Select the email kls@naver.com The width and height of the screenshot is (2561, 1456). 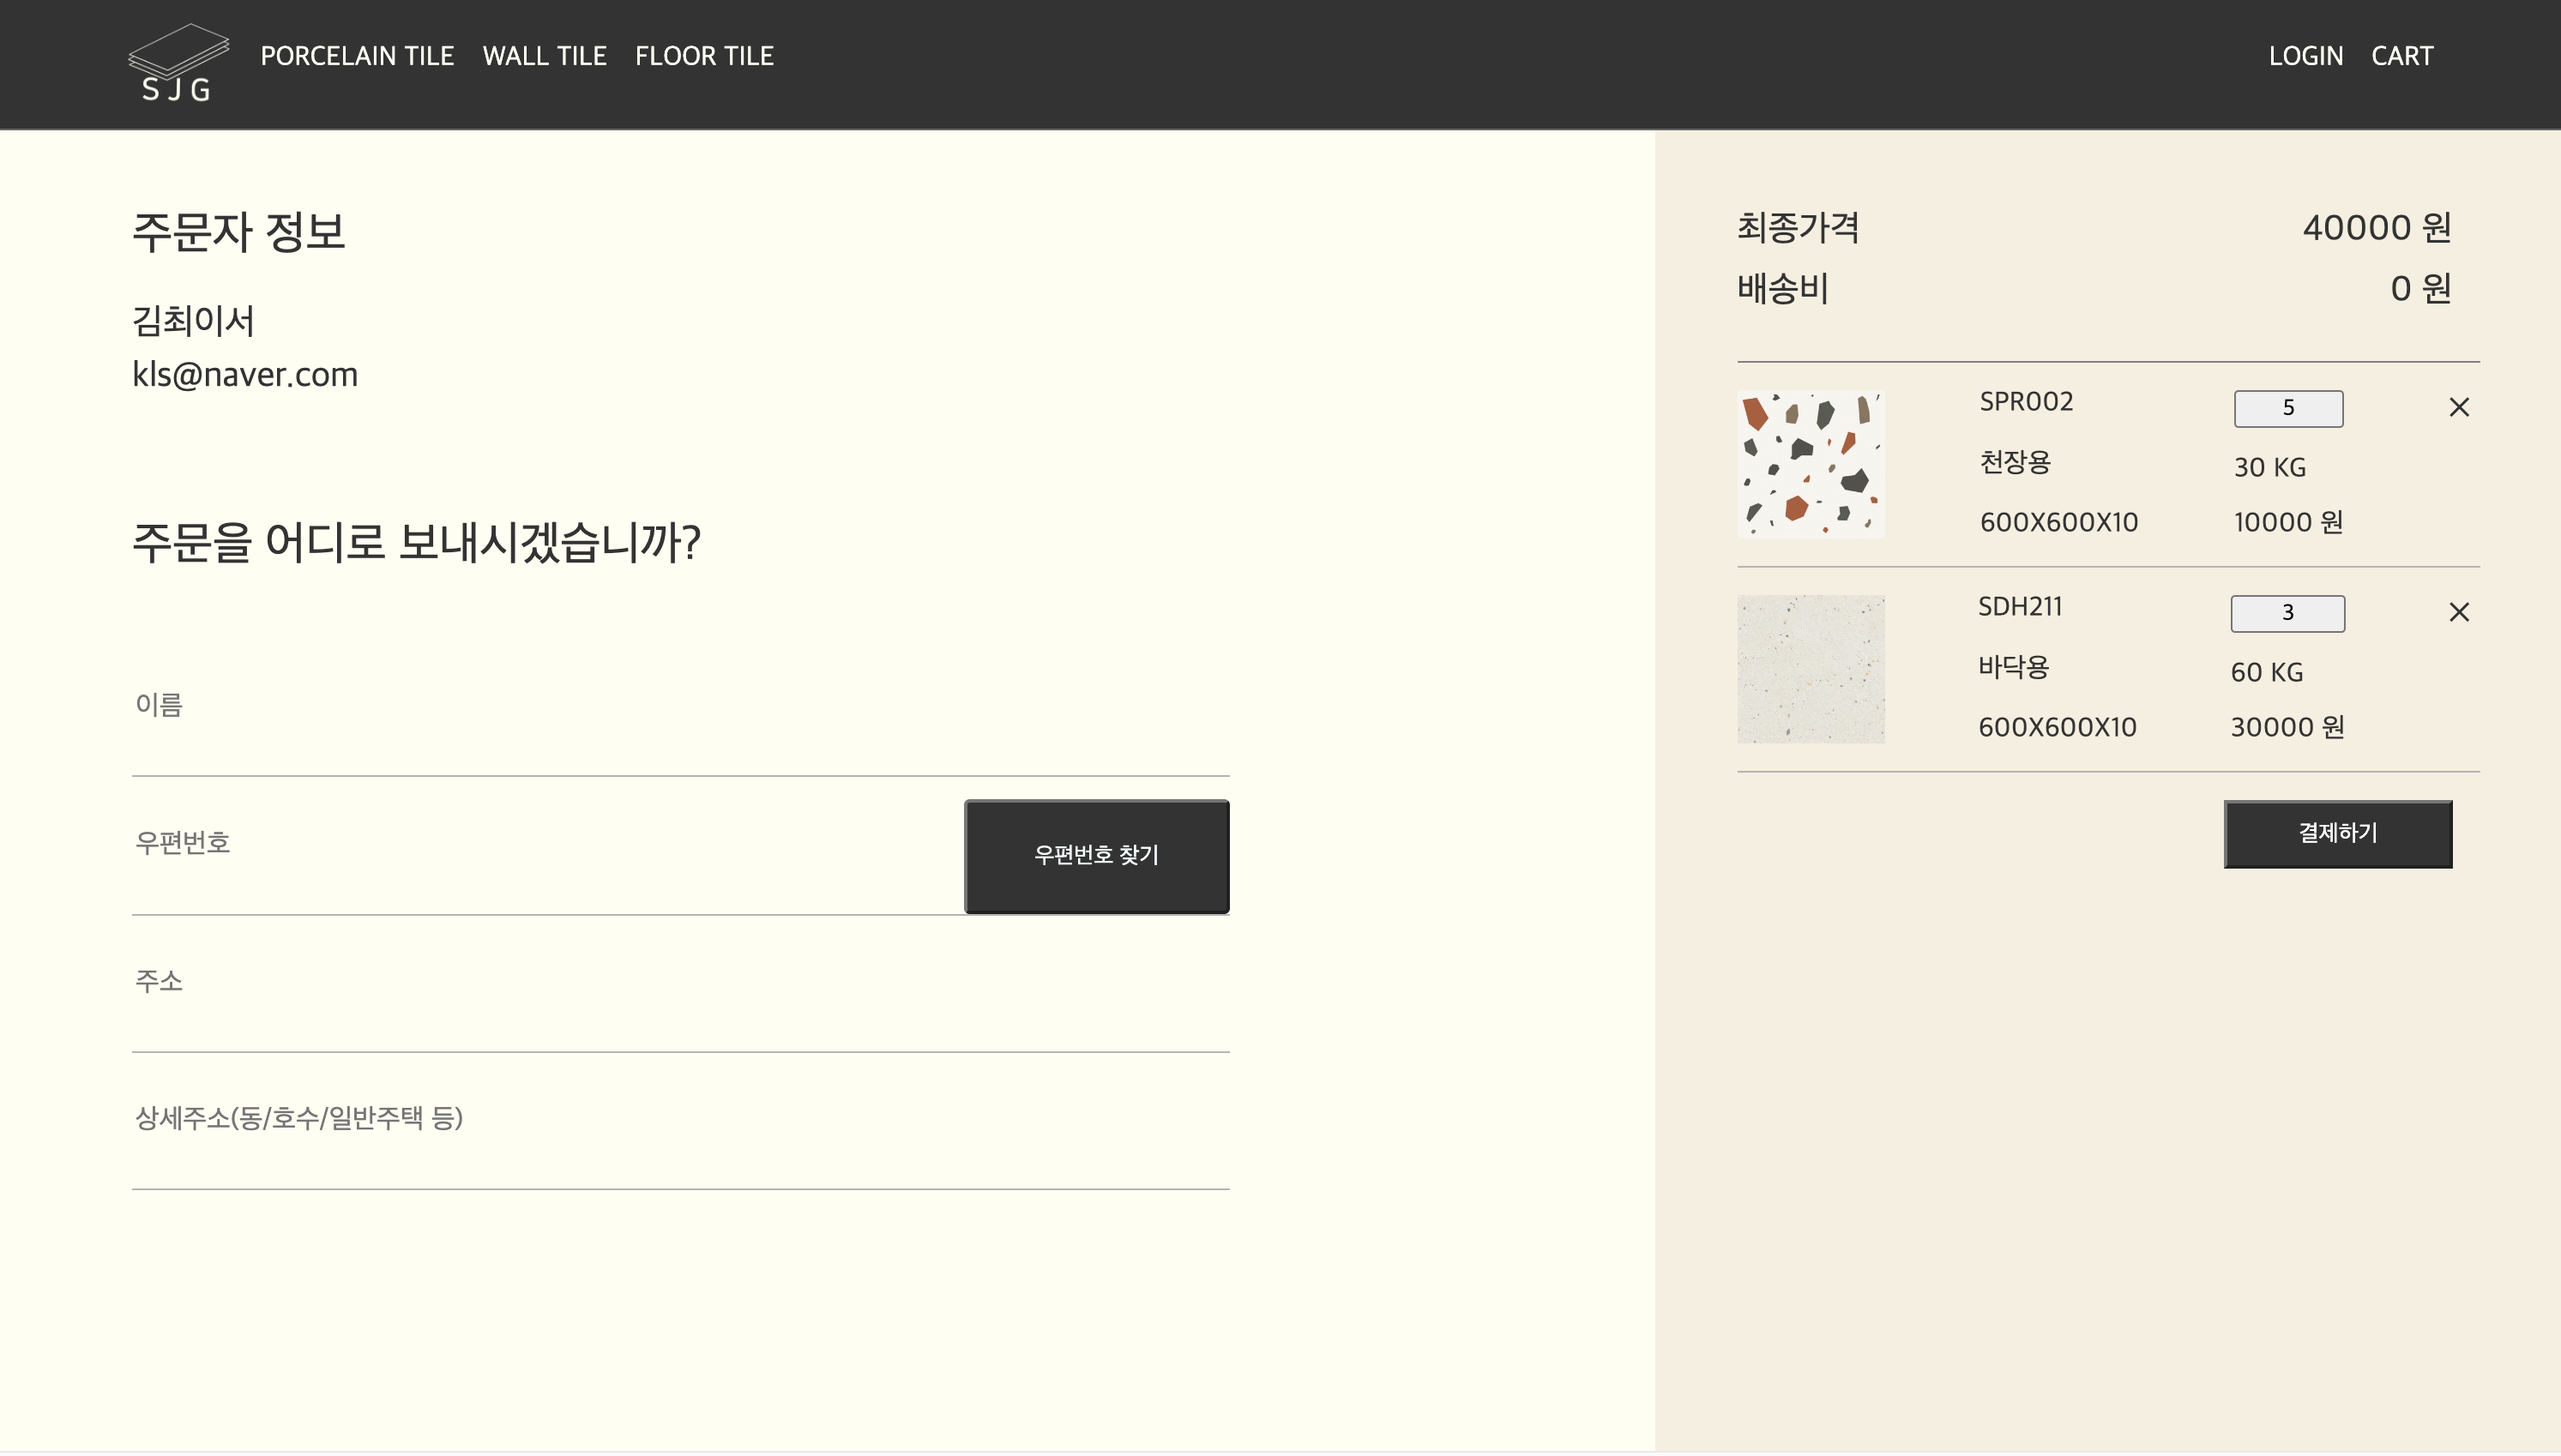(245, 374)
